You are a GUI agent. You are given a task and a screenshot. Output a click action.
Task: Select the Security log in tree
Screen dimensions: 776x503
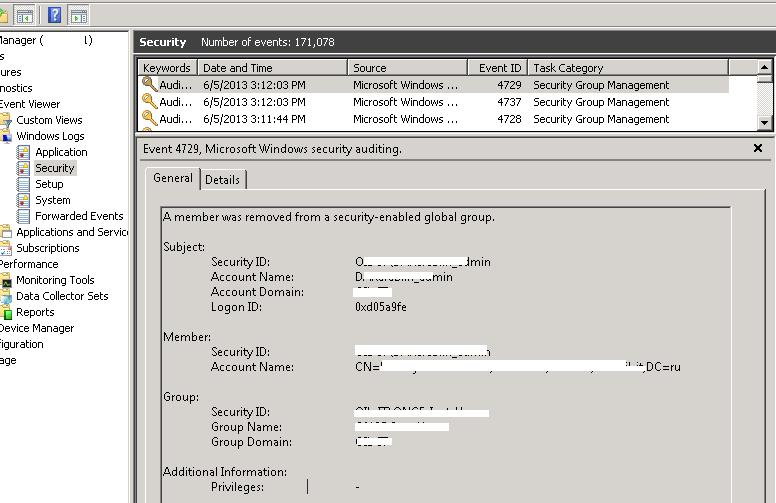[55, 168]
